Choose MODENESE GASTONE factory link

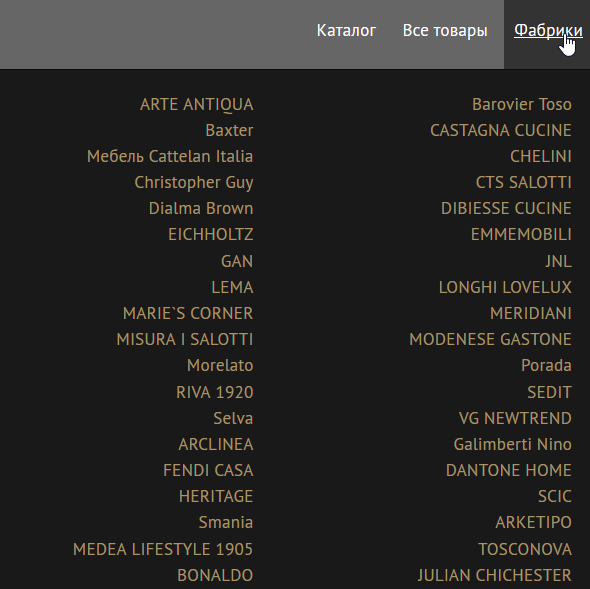[490, 339]
